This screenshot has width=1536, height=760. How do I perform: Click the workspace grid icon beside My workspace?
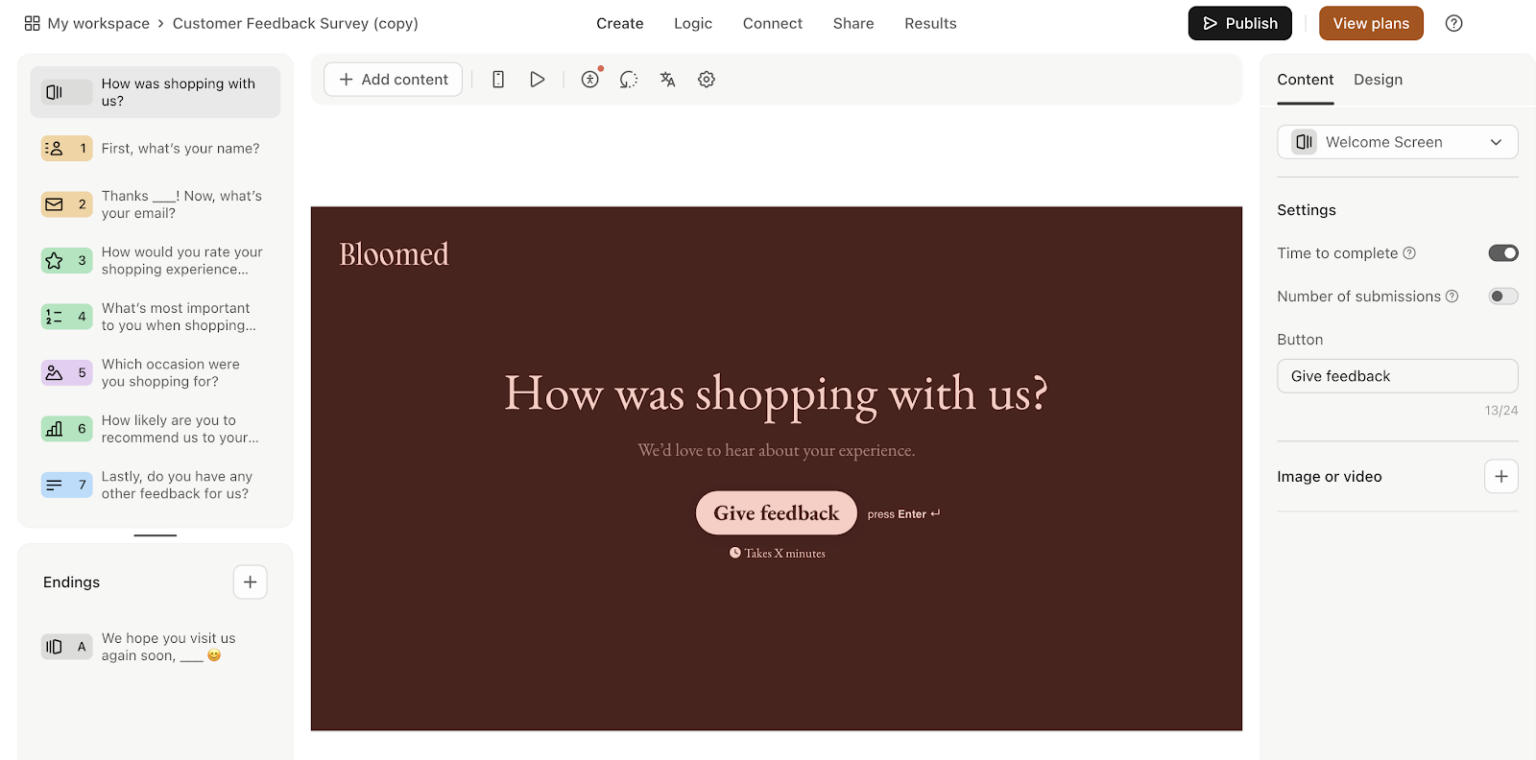coord(31,22)
